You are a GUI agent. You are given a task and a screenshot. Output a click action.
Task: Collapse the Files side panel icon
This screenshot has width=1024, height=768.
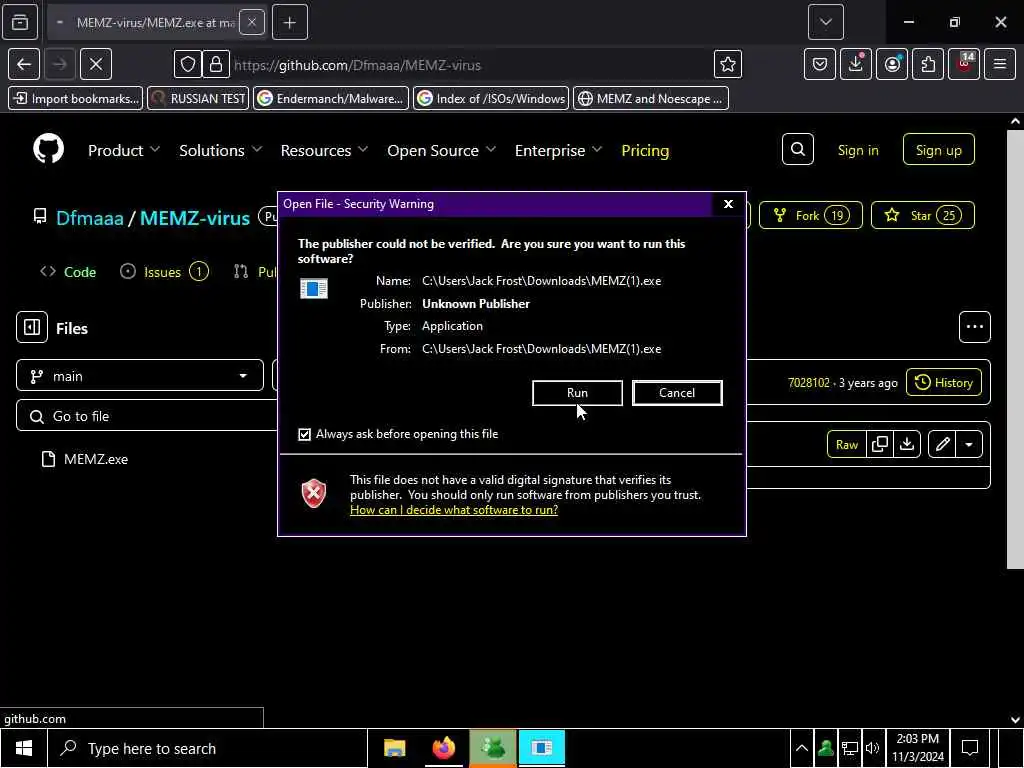[32, 327]
